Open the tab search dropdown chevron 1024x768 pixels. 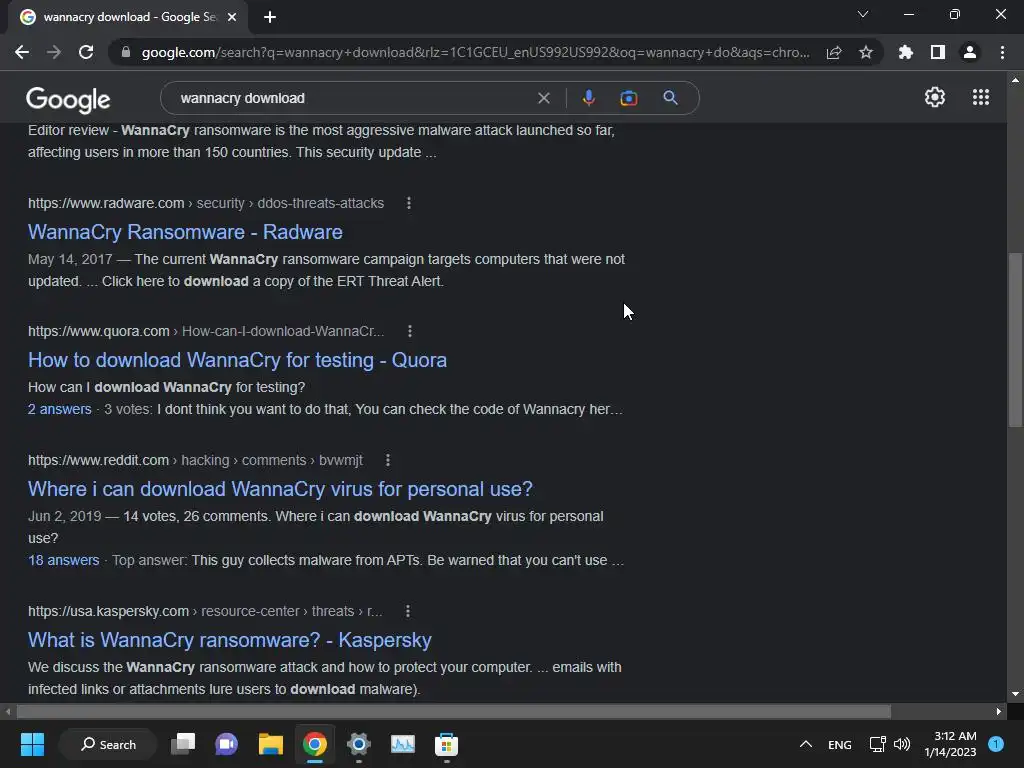click(x=863, y=14)
